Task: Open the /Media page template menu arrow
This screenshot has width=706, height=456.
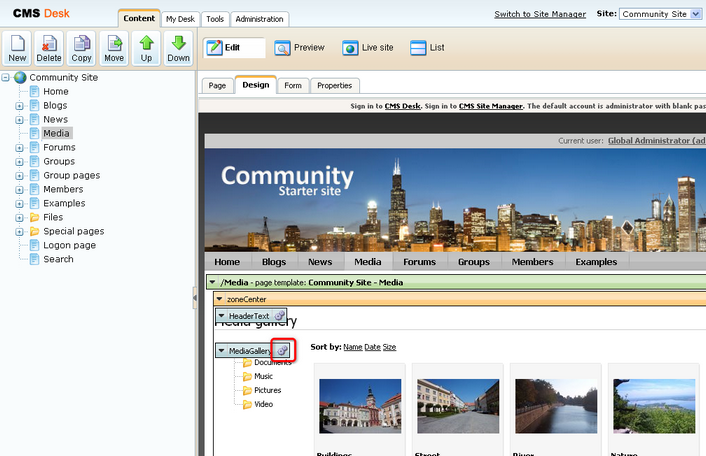Action: pyautogui.click(x=213, y=282)
